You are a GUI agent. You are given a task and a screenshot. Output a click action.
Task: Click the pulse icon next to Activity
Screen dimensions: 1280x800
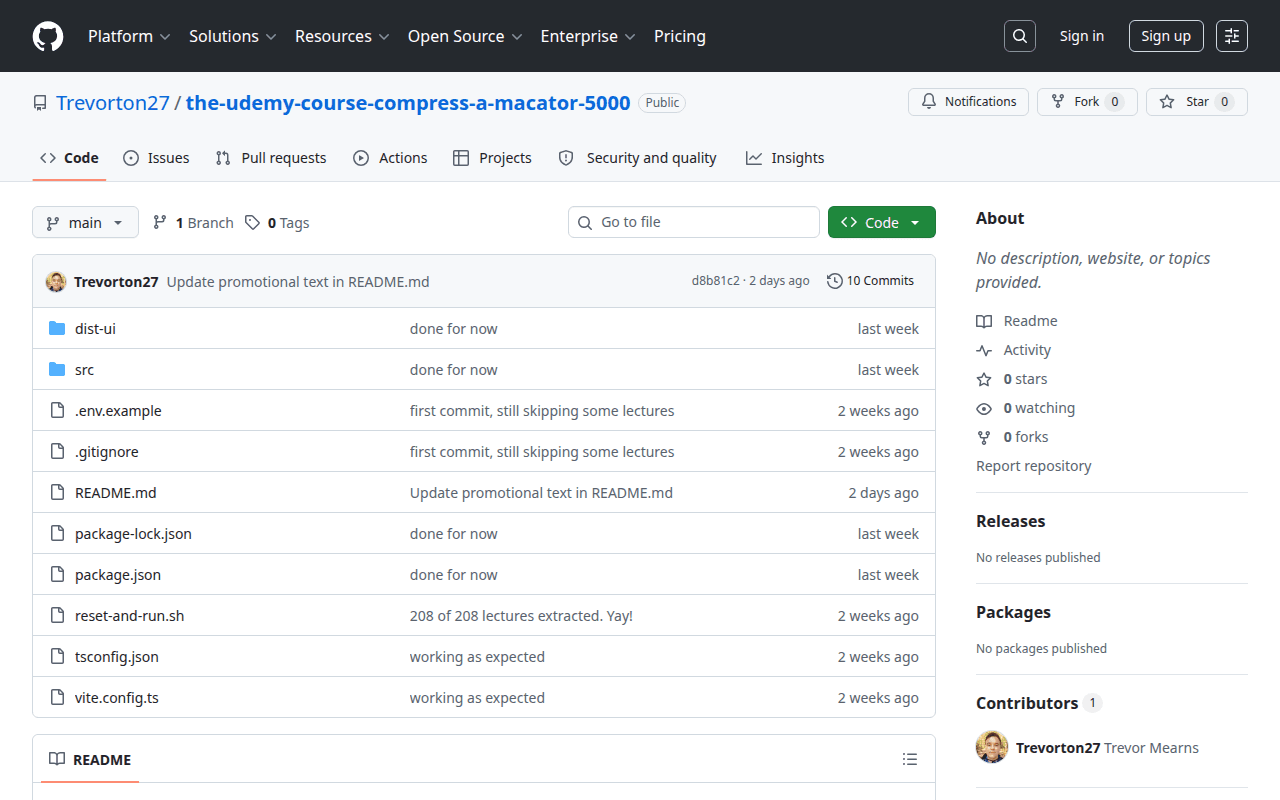click(984, 350)
